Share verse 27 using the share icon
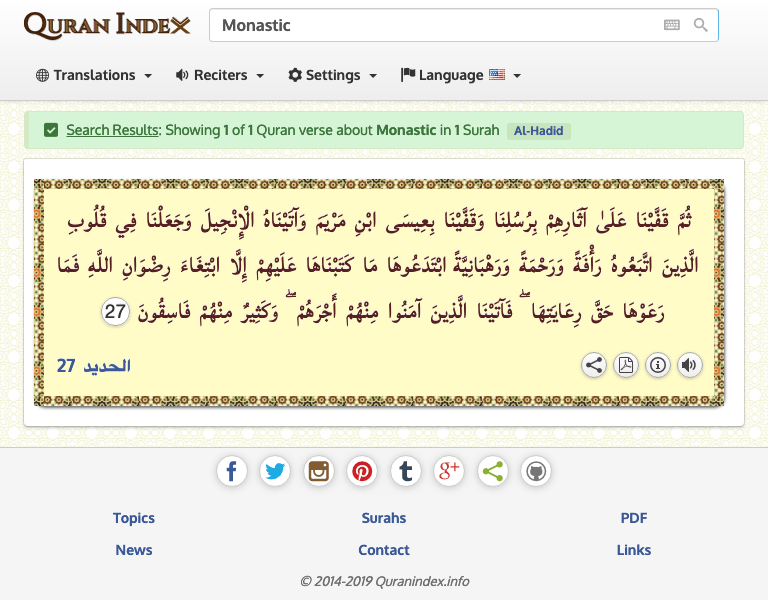 pyautogui.click(x=594, y=365)
